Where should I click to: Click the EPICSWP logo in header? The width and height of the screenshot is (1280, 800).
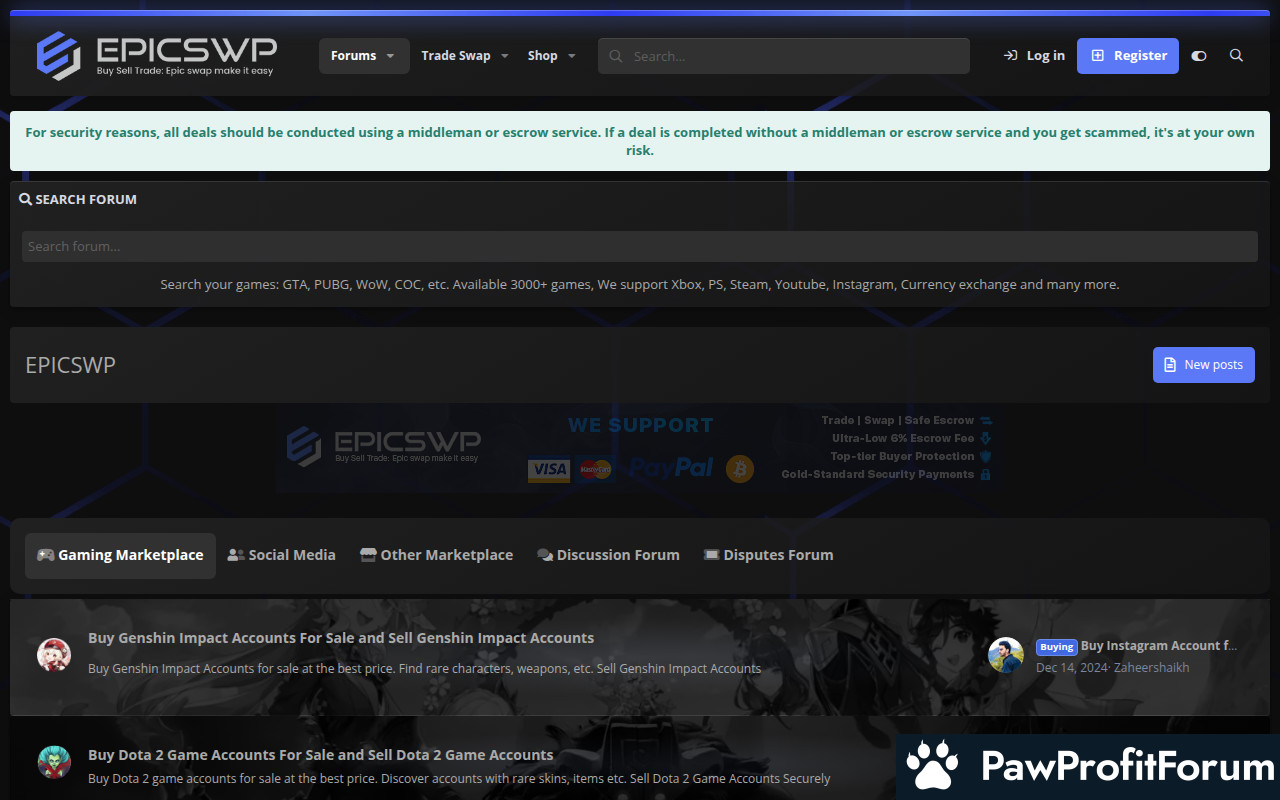(156, 56)
